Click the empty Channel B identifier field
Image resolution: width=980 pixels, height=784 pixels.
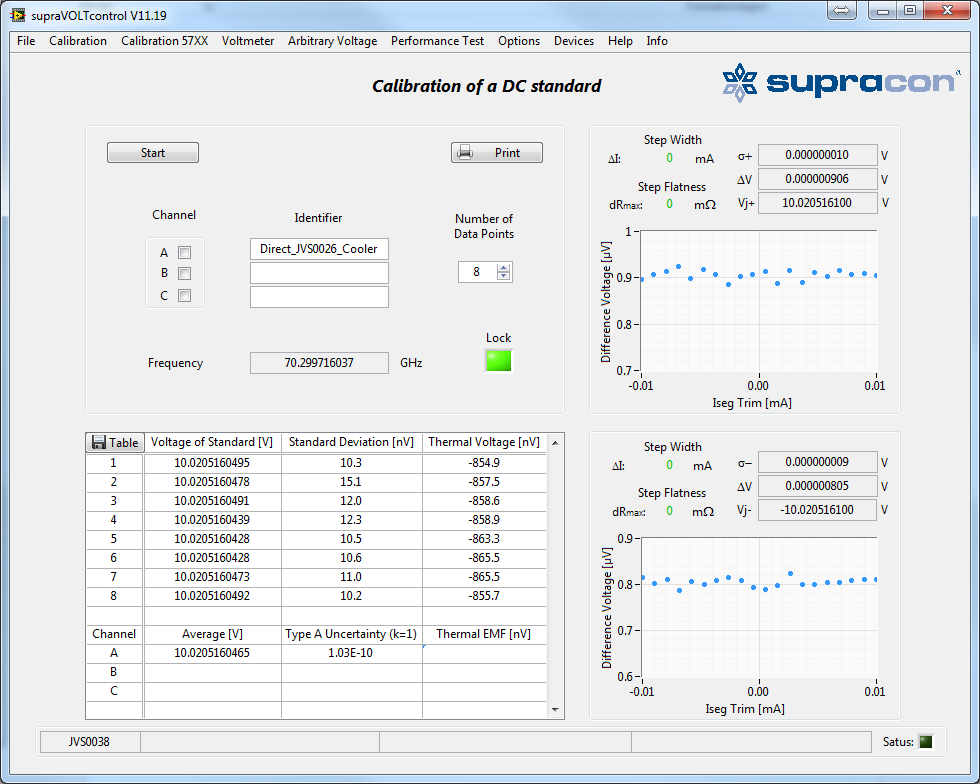click(x=318, y=273)
